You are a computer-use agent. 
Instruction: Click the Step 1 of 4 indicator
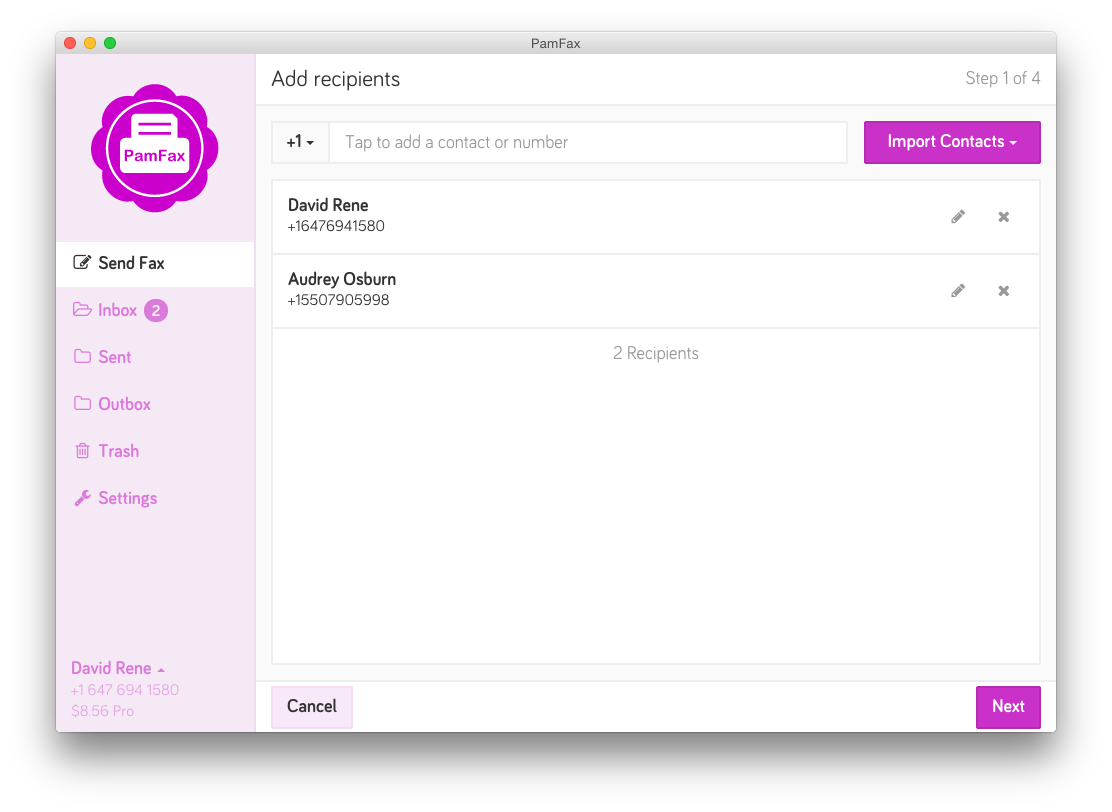point(1002,78)
